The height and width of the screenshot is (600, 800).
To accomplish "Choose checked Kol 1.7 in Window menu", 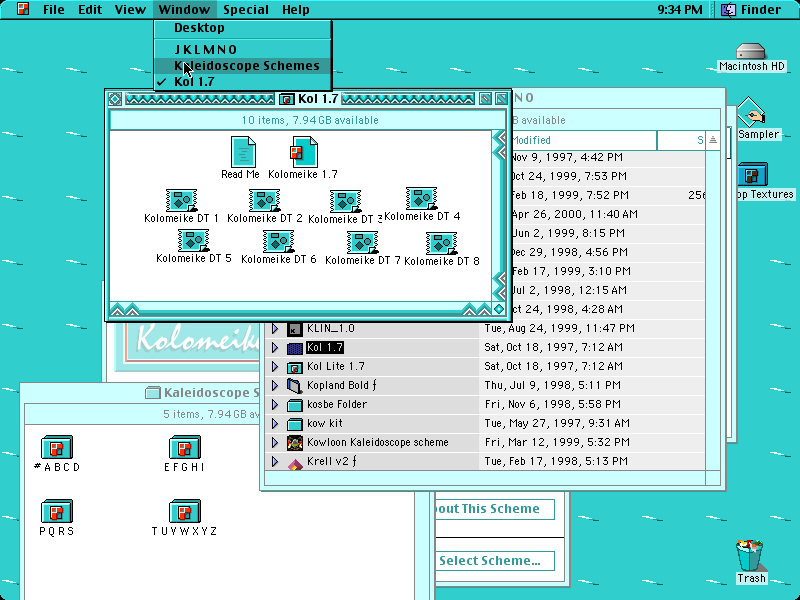I will coord(243,82).
